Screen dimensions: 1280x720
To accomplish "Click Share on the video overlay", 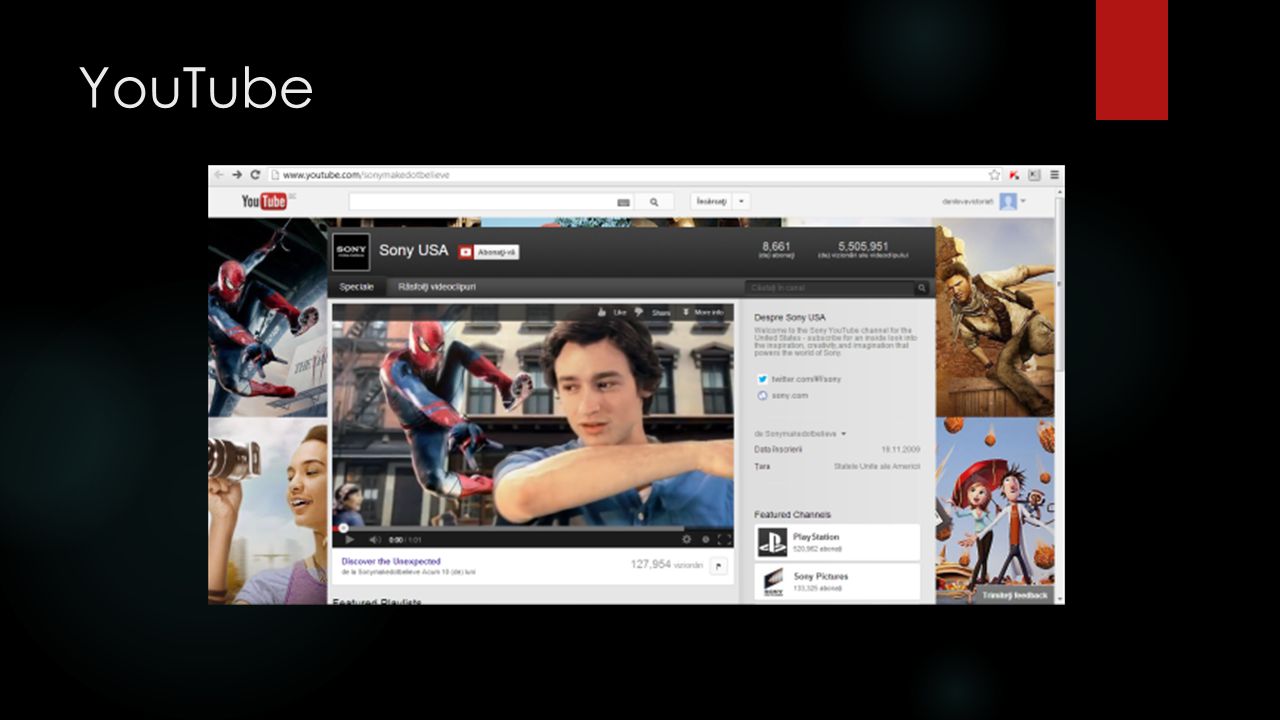I will pos(661,313).
